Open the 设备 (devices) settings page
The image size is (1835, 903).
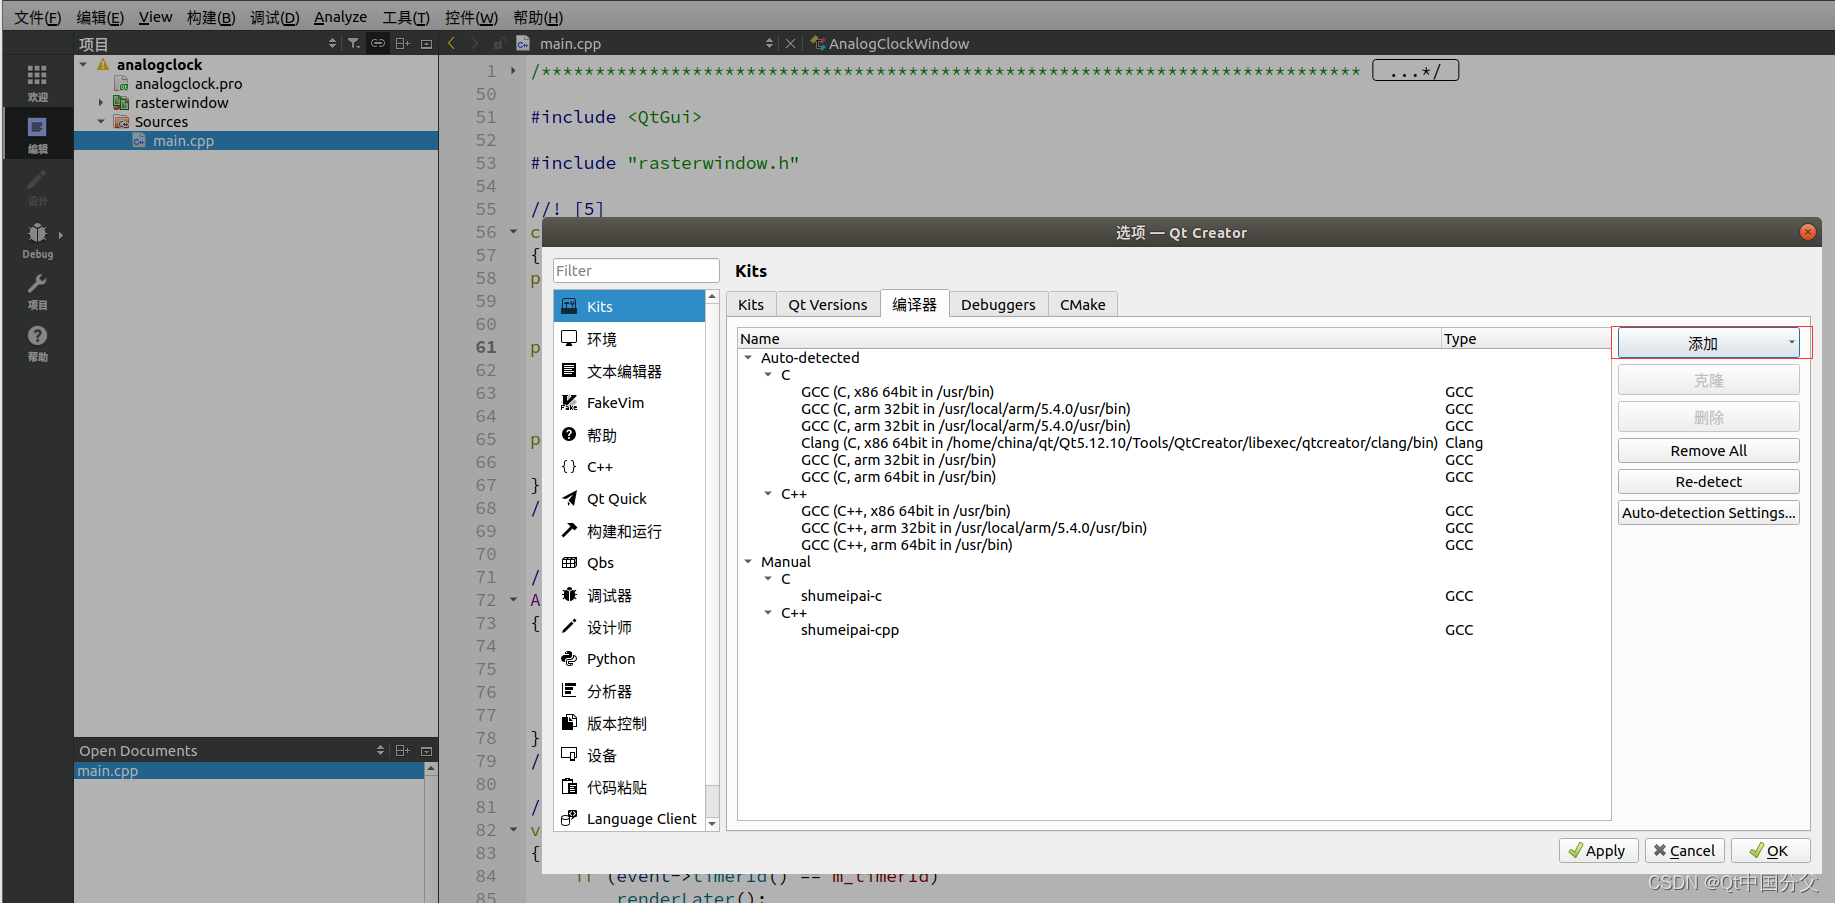(x=601, y=754)
